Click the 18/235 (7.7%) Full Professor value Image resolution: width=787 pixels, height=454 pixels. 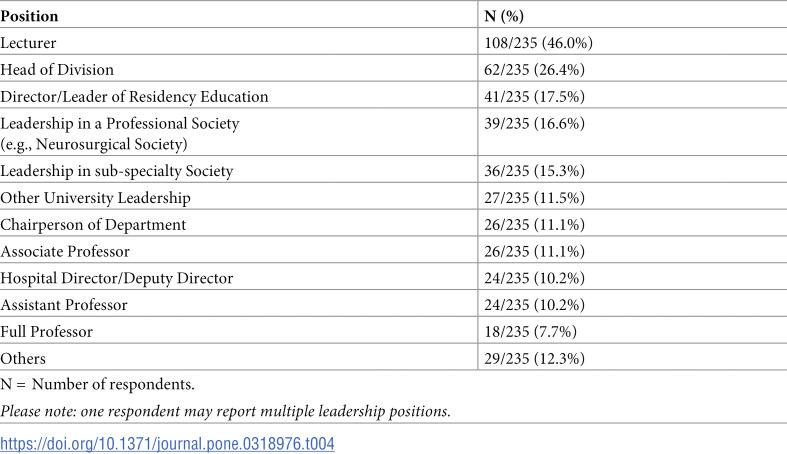530,332
